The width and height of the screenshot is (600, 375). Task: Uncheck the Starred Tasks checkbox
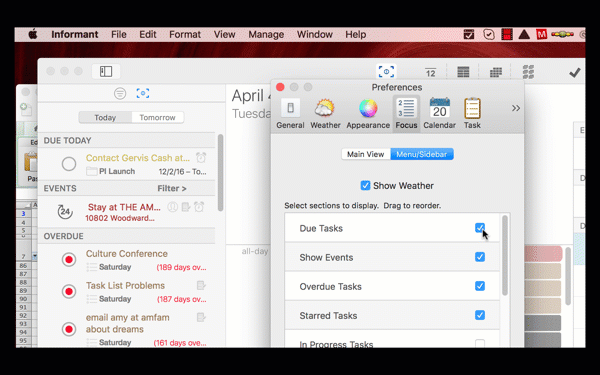click(480, 315)
